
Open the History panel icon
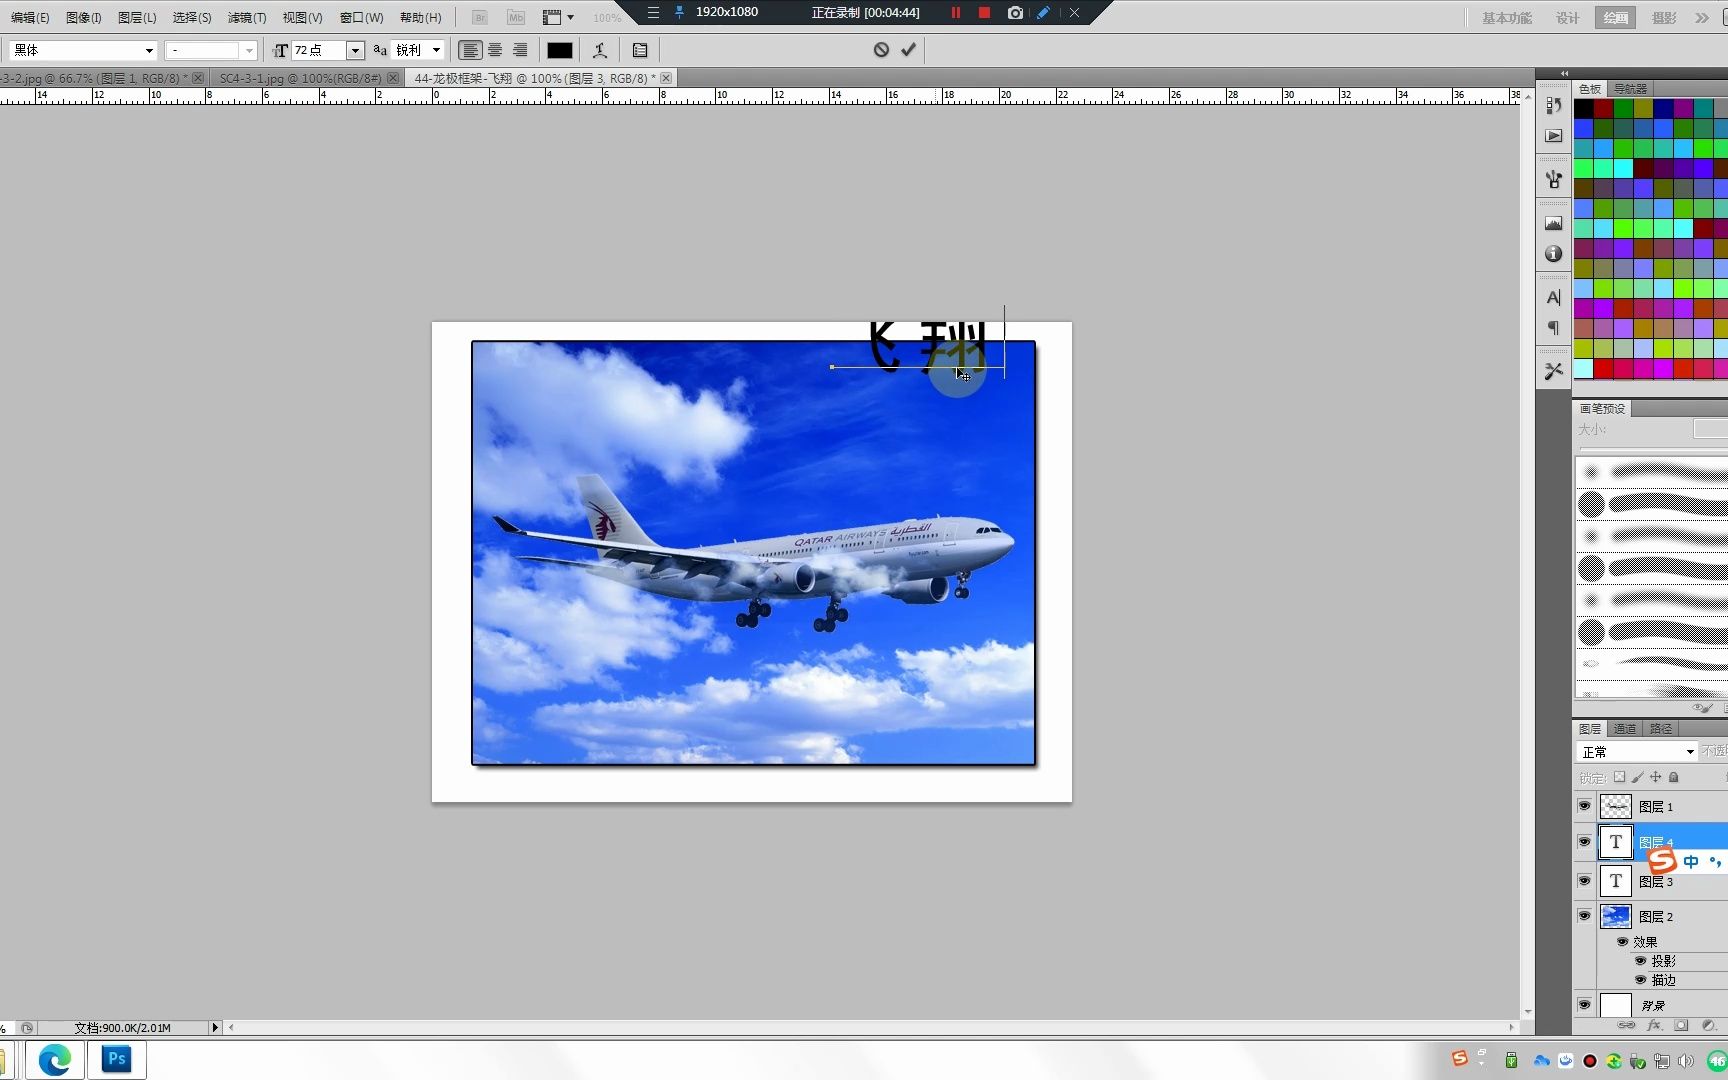click(x=1553, y=105)
